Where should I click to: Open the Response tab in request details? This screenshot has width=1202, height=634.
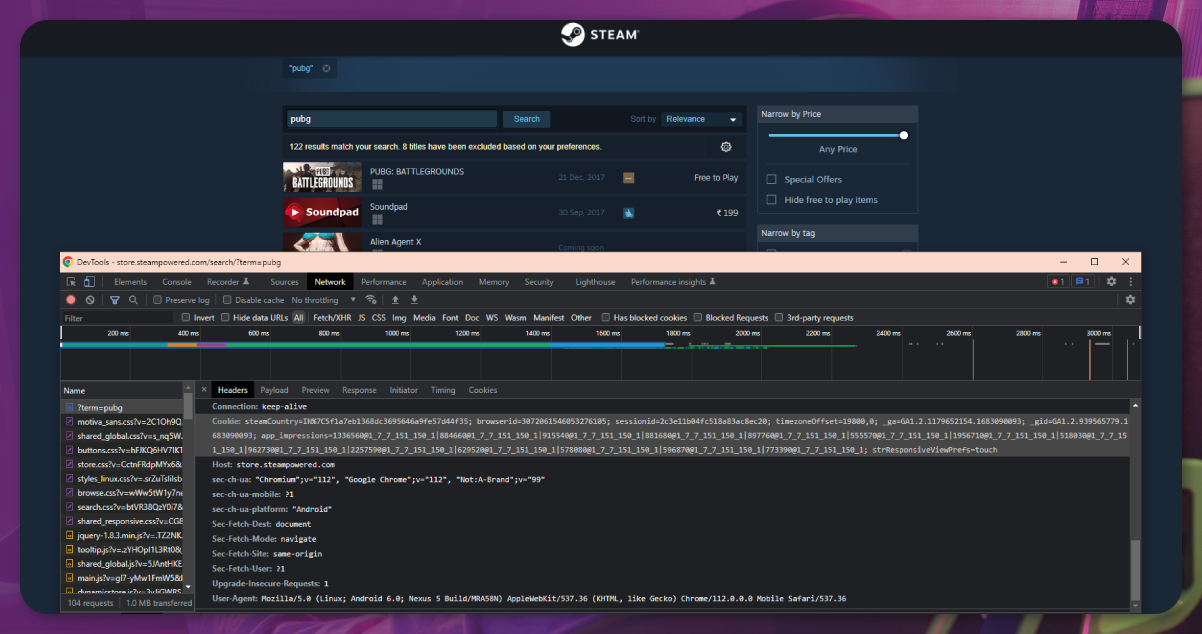[359, 390]
